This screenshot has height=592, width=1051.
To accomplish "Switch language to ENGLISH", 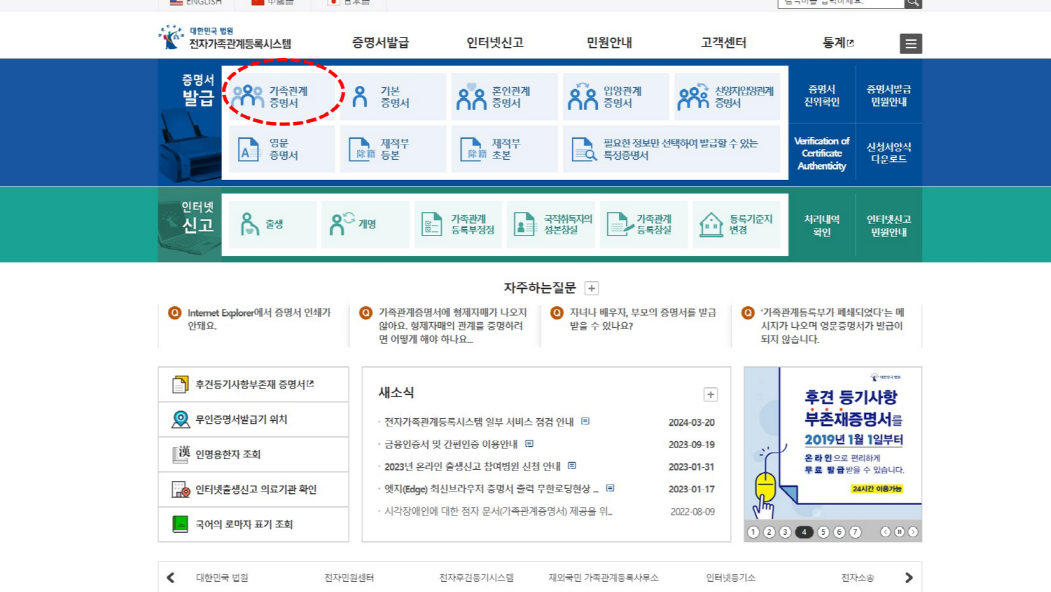I will point(196,3).
